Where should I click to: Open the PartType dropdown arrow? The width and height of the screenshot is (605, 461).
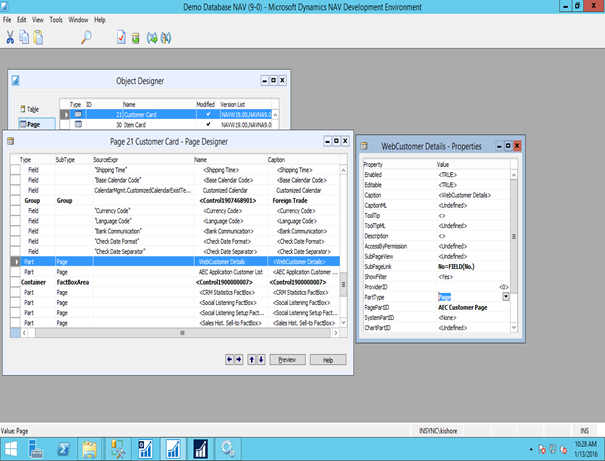click(x=505, y=297)
